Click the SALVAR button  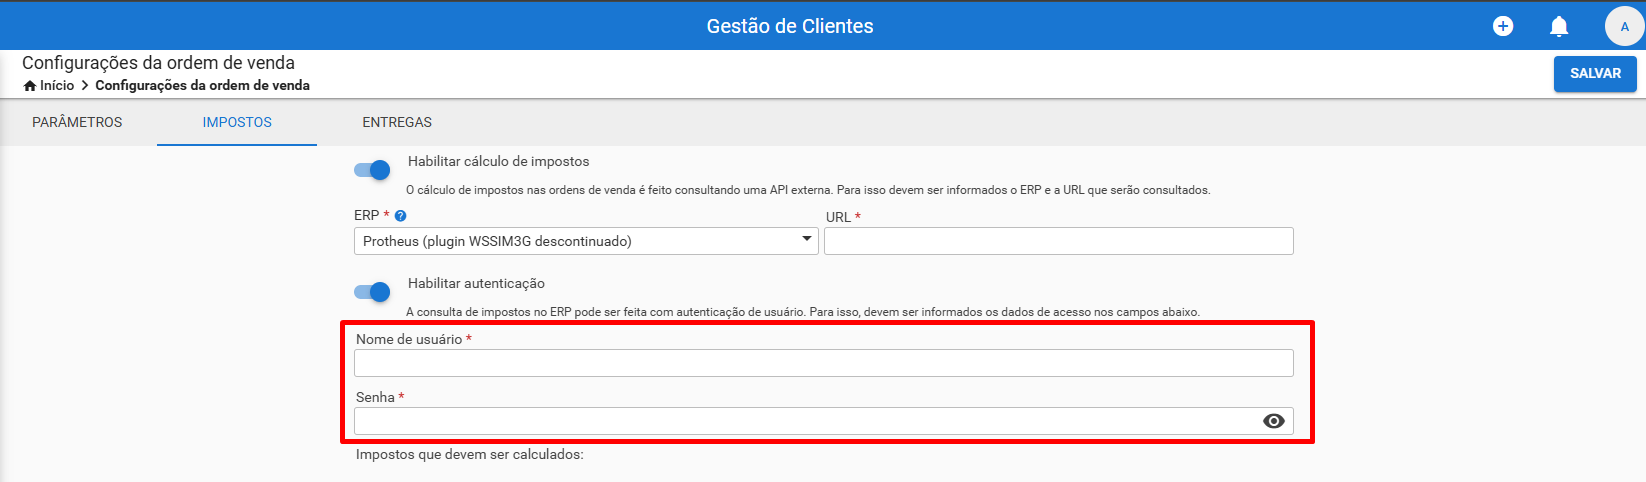point(1595,74)
